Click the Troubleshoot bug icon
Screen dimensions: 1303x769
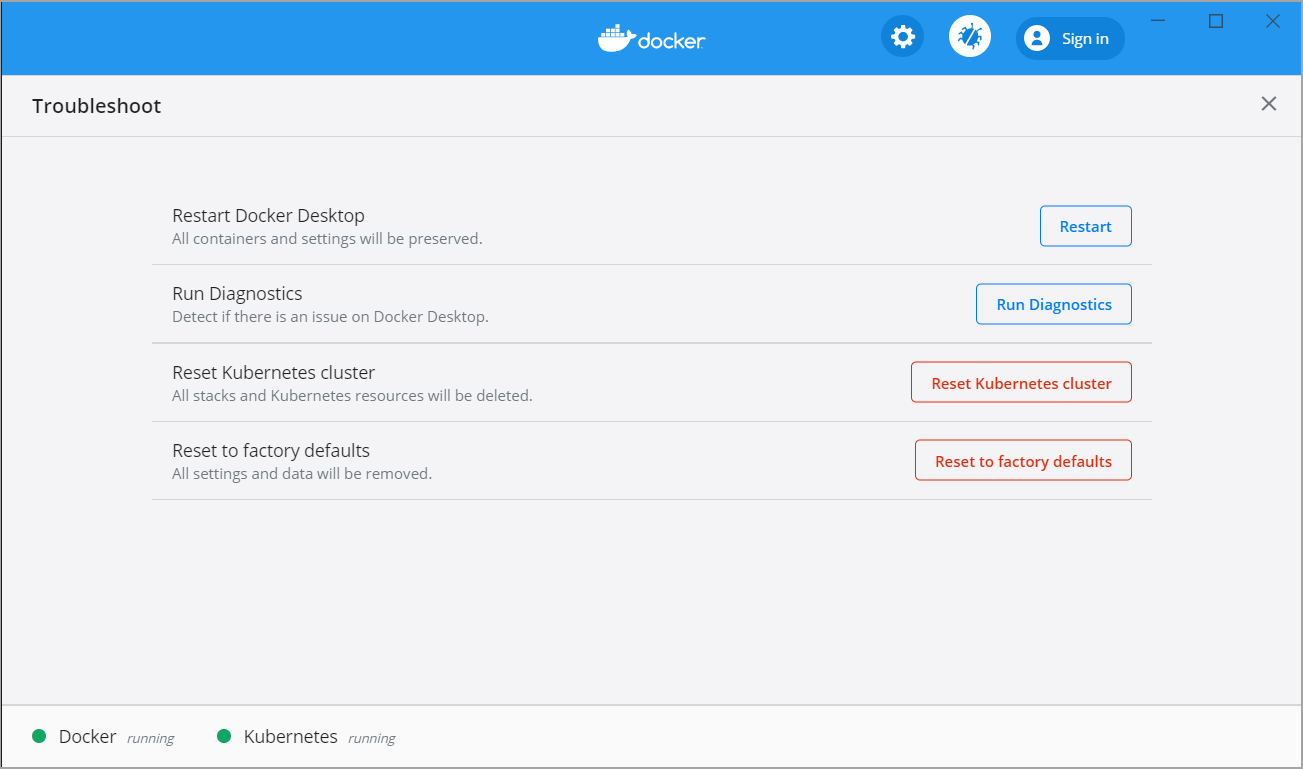pyautogui.click(x=968, y=36)
